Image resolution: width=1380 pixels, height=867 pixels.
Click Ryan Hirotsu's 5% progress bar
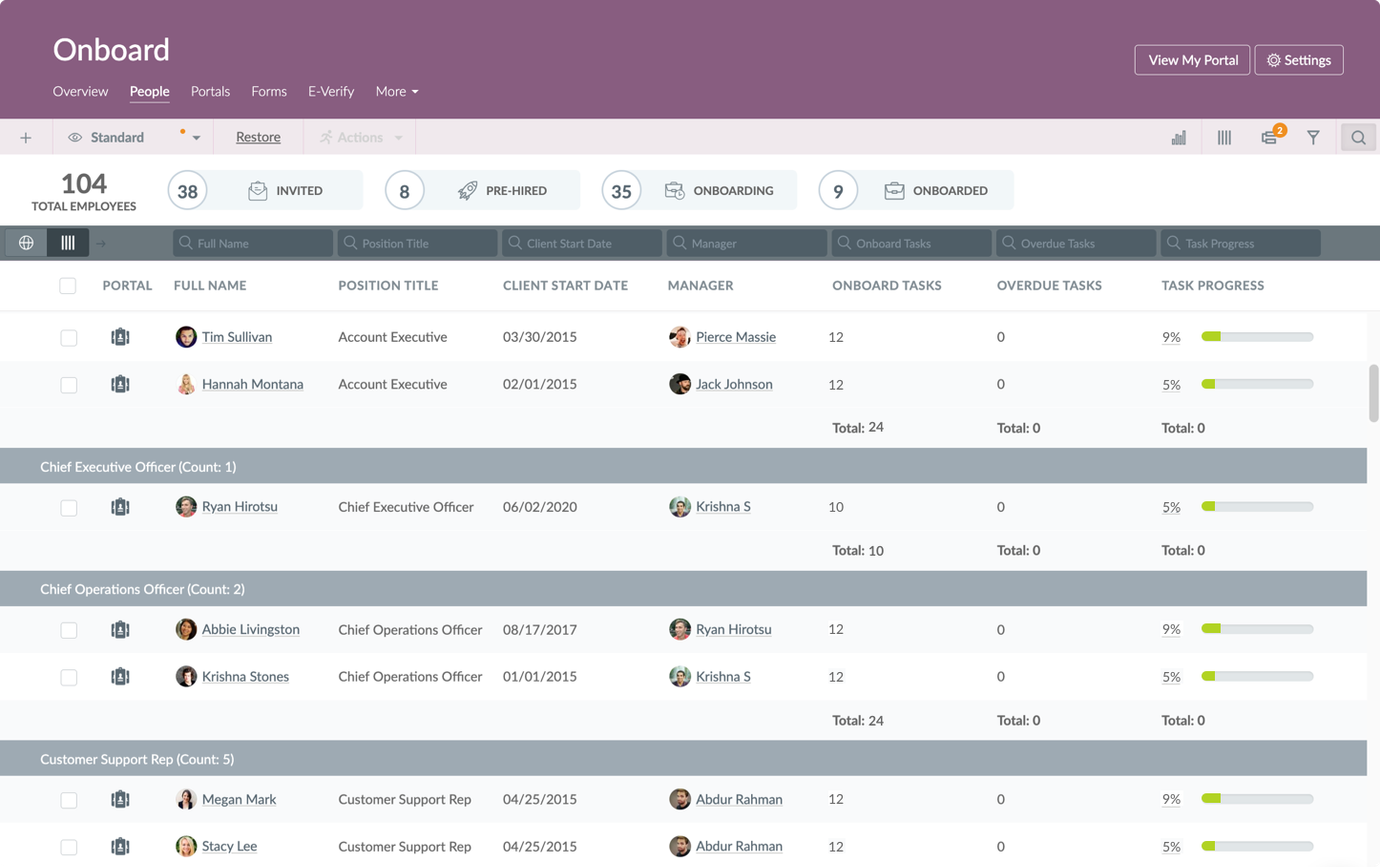1257,507
